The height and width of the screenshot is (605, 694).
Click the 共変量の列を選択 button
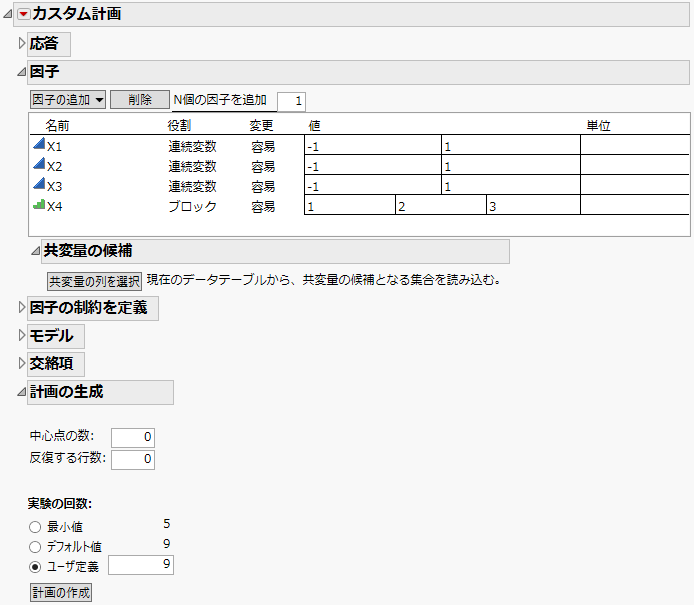click(94, 281)
